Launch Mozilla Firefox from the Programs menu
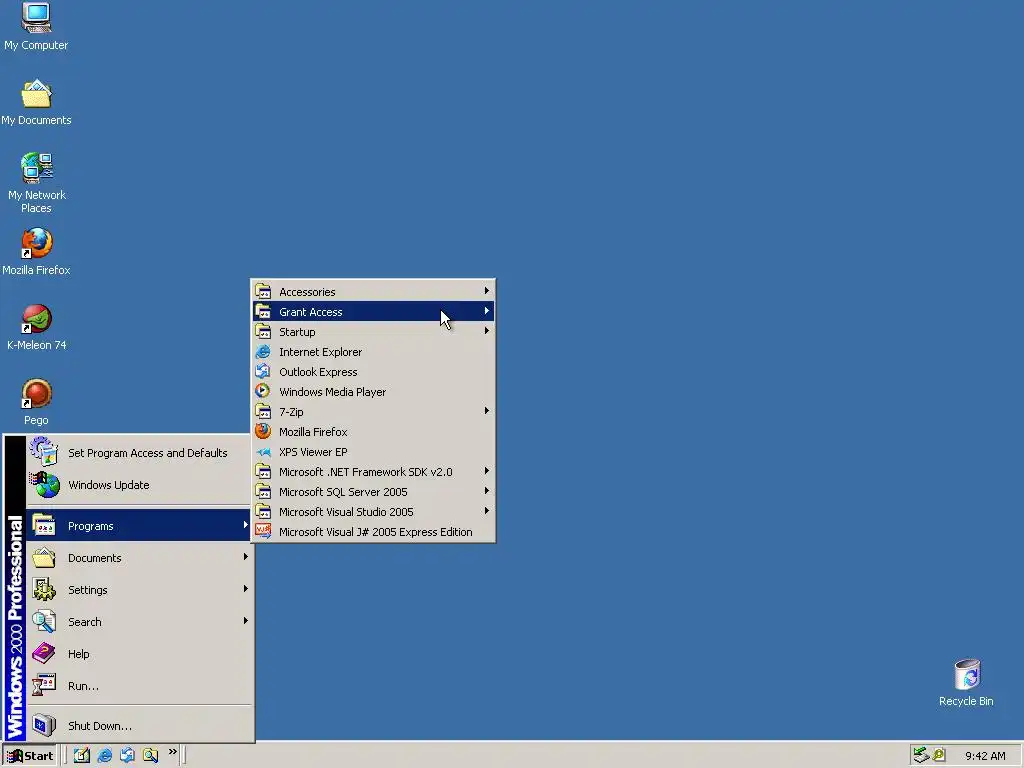The width and height of the screenshot is (1024, 768). [x=374, y=432]
